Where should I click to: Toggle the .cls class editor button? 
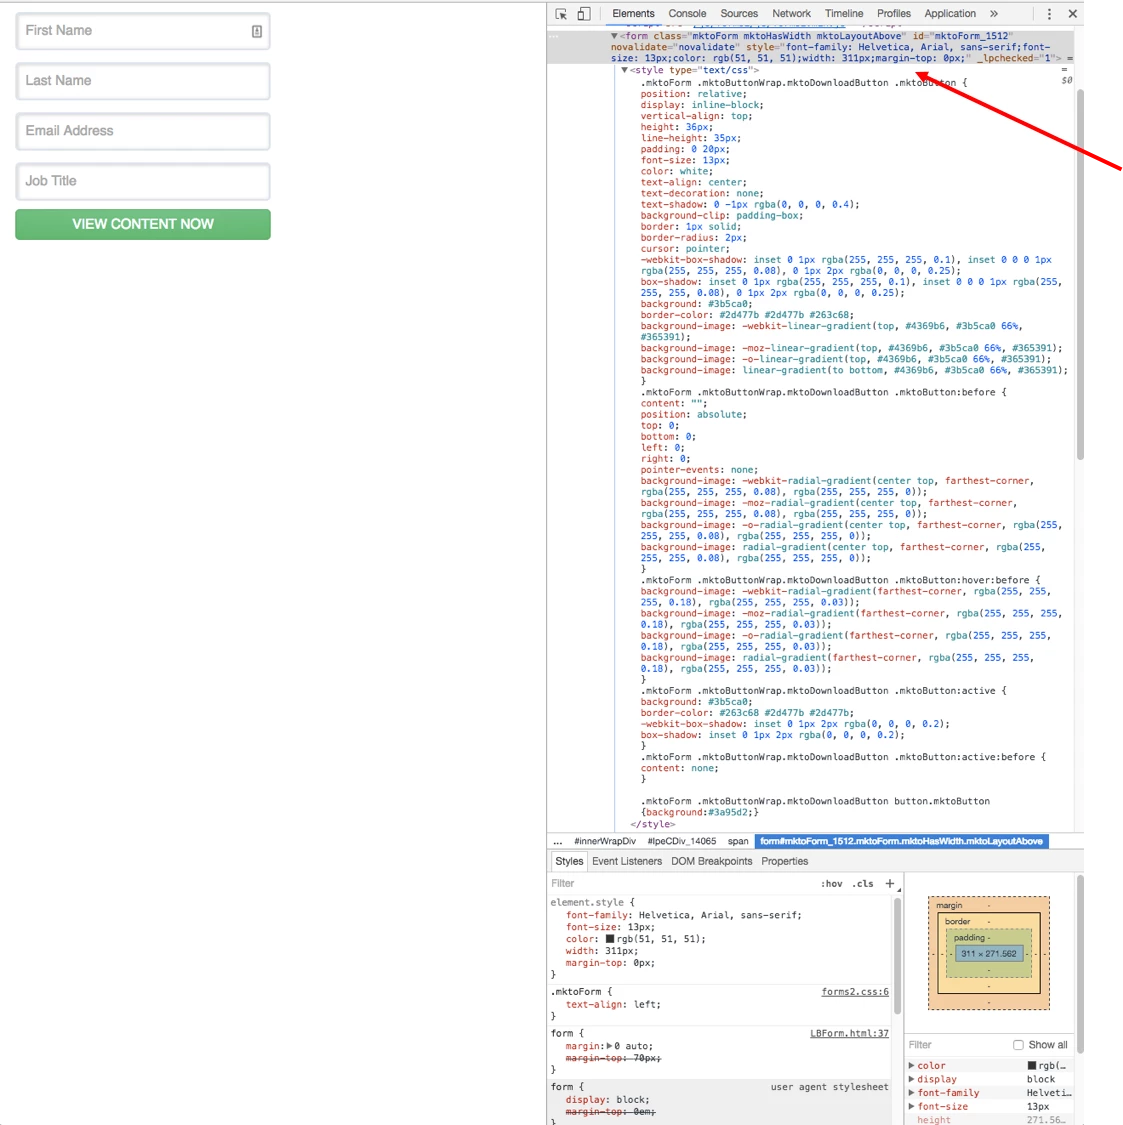[x=863, y=883]
